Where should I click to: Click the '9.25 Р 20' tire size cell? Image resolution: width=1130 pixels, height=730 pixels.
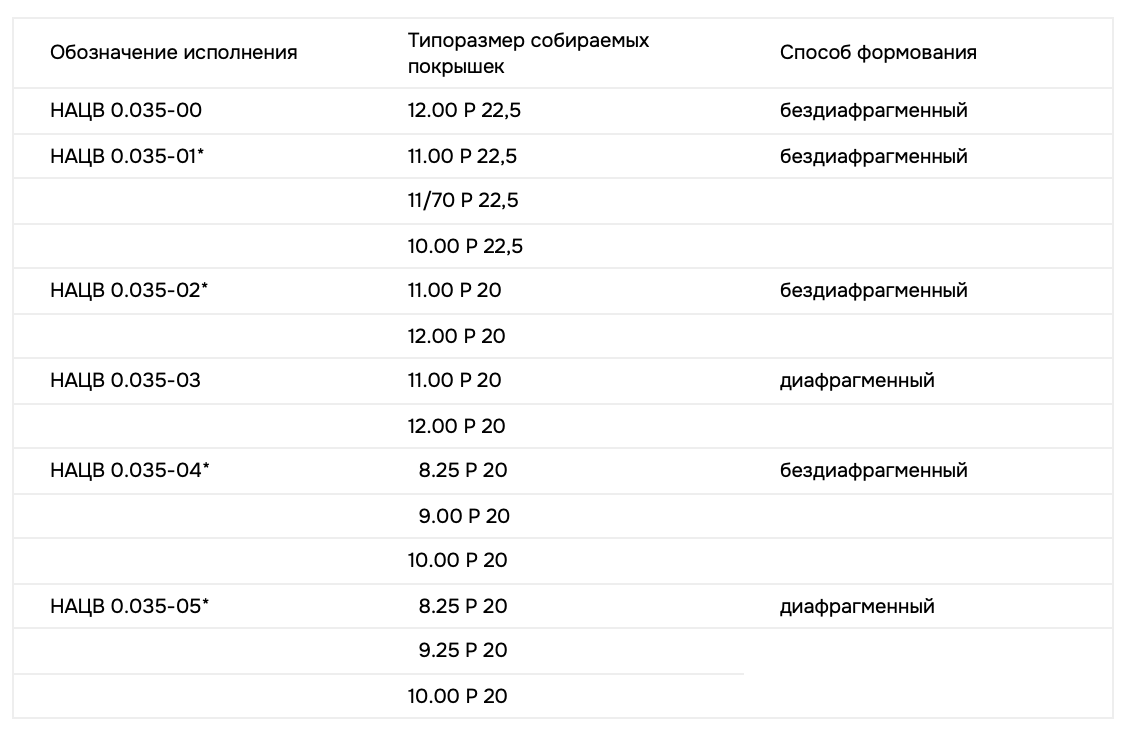click(x=463, y=651)
